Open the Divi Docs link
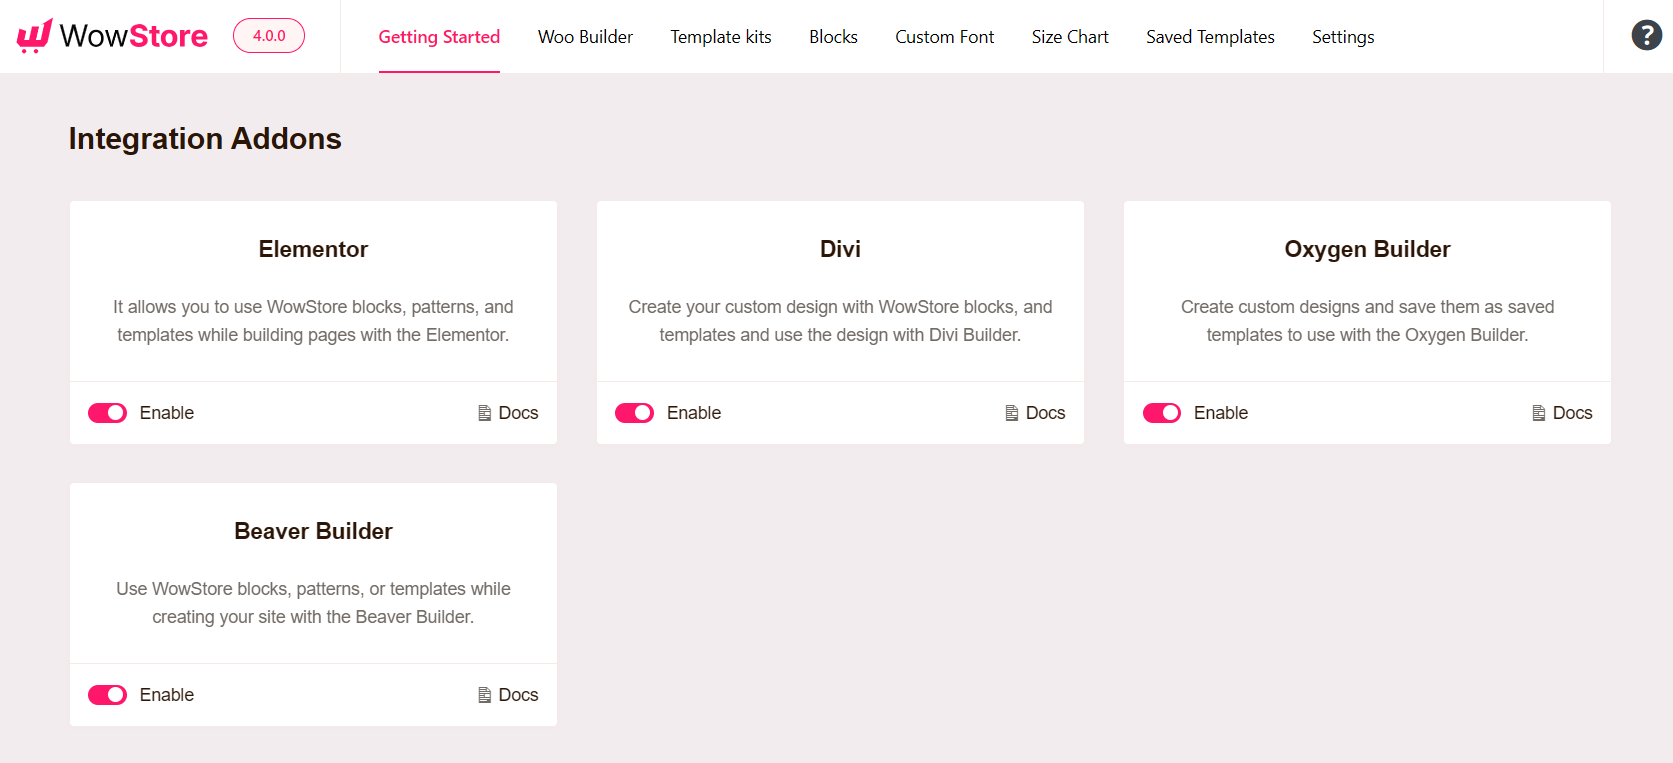 [1035, 413]
